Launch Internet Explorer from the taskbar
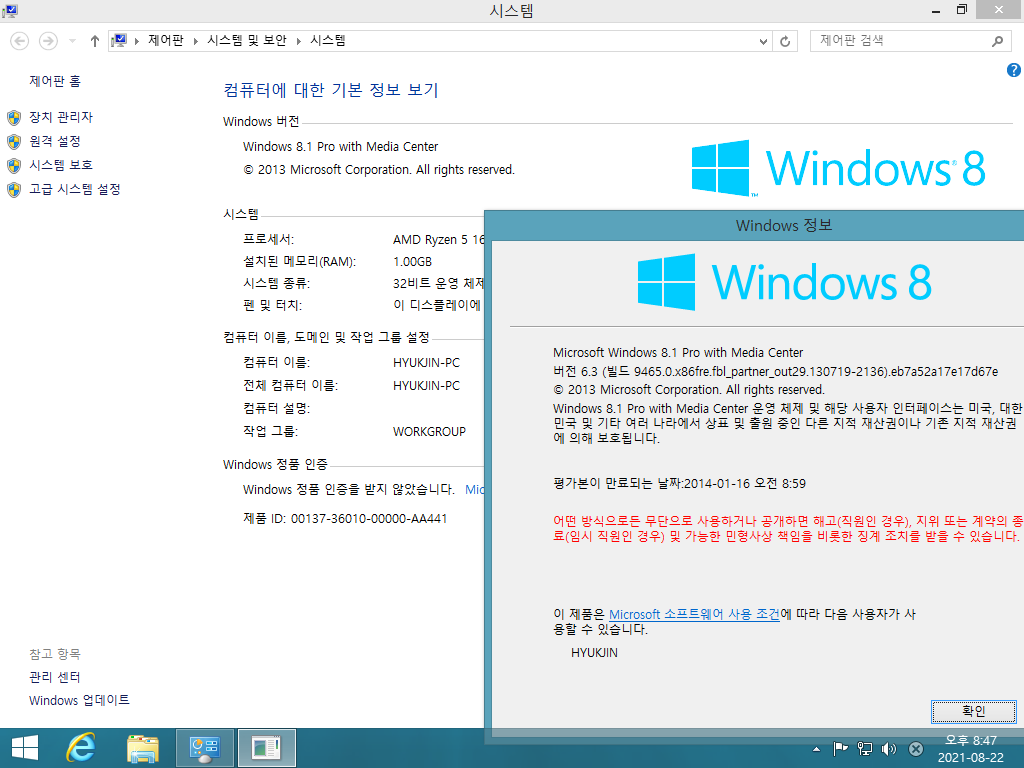This screenshot has height=768, width=1024. click(x=82, y=748)
